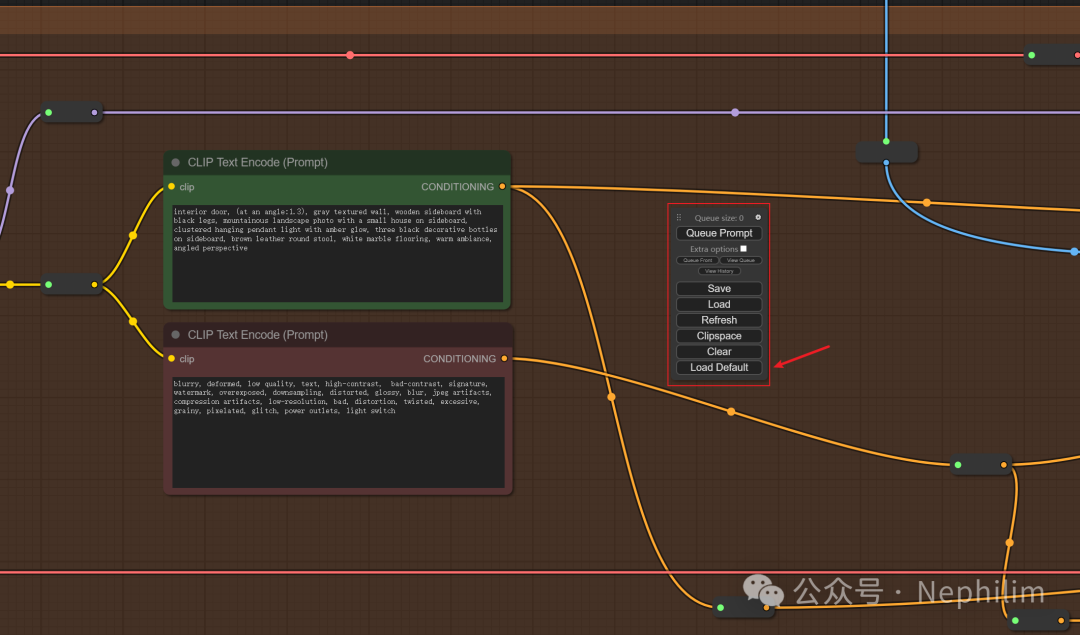Image resolution: width=1080 pixels, height=635 pixels.
Task: Focus the negative prompt box starting 'blurry, deformed'
Action: 338,433
